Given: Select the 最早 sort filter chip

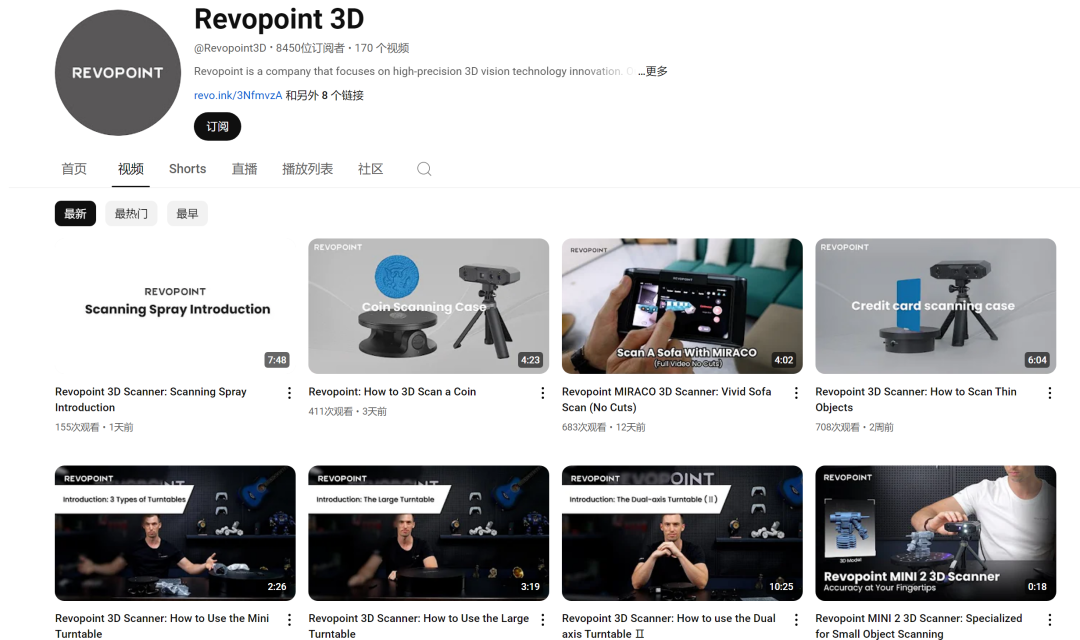Looking at the screenshot, I should tap(187, 213).
